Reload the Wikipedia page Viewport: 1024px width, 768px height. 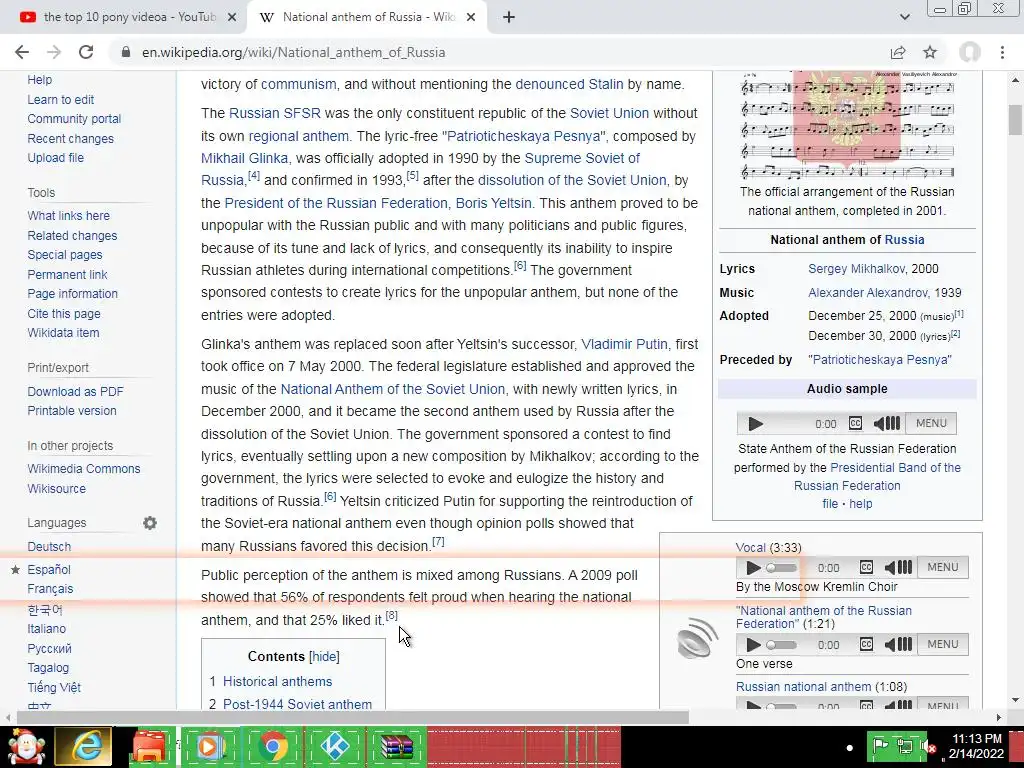click(86, 52)
